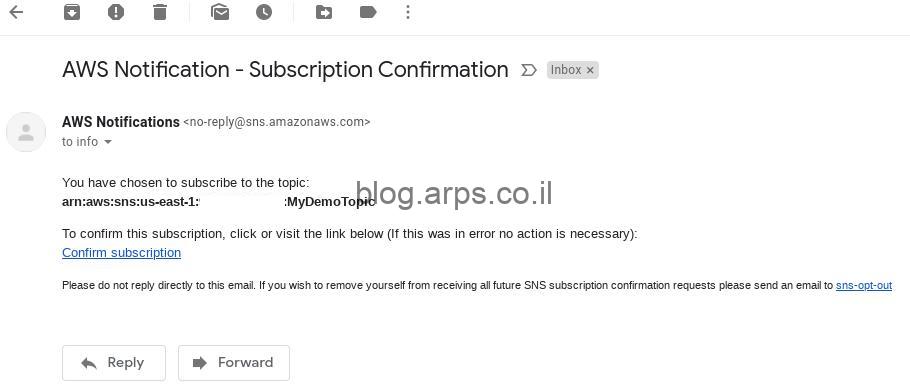
Task: Toggle the importance marker beside subject
Action: pos(528,70)
